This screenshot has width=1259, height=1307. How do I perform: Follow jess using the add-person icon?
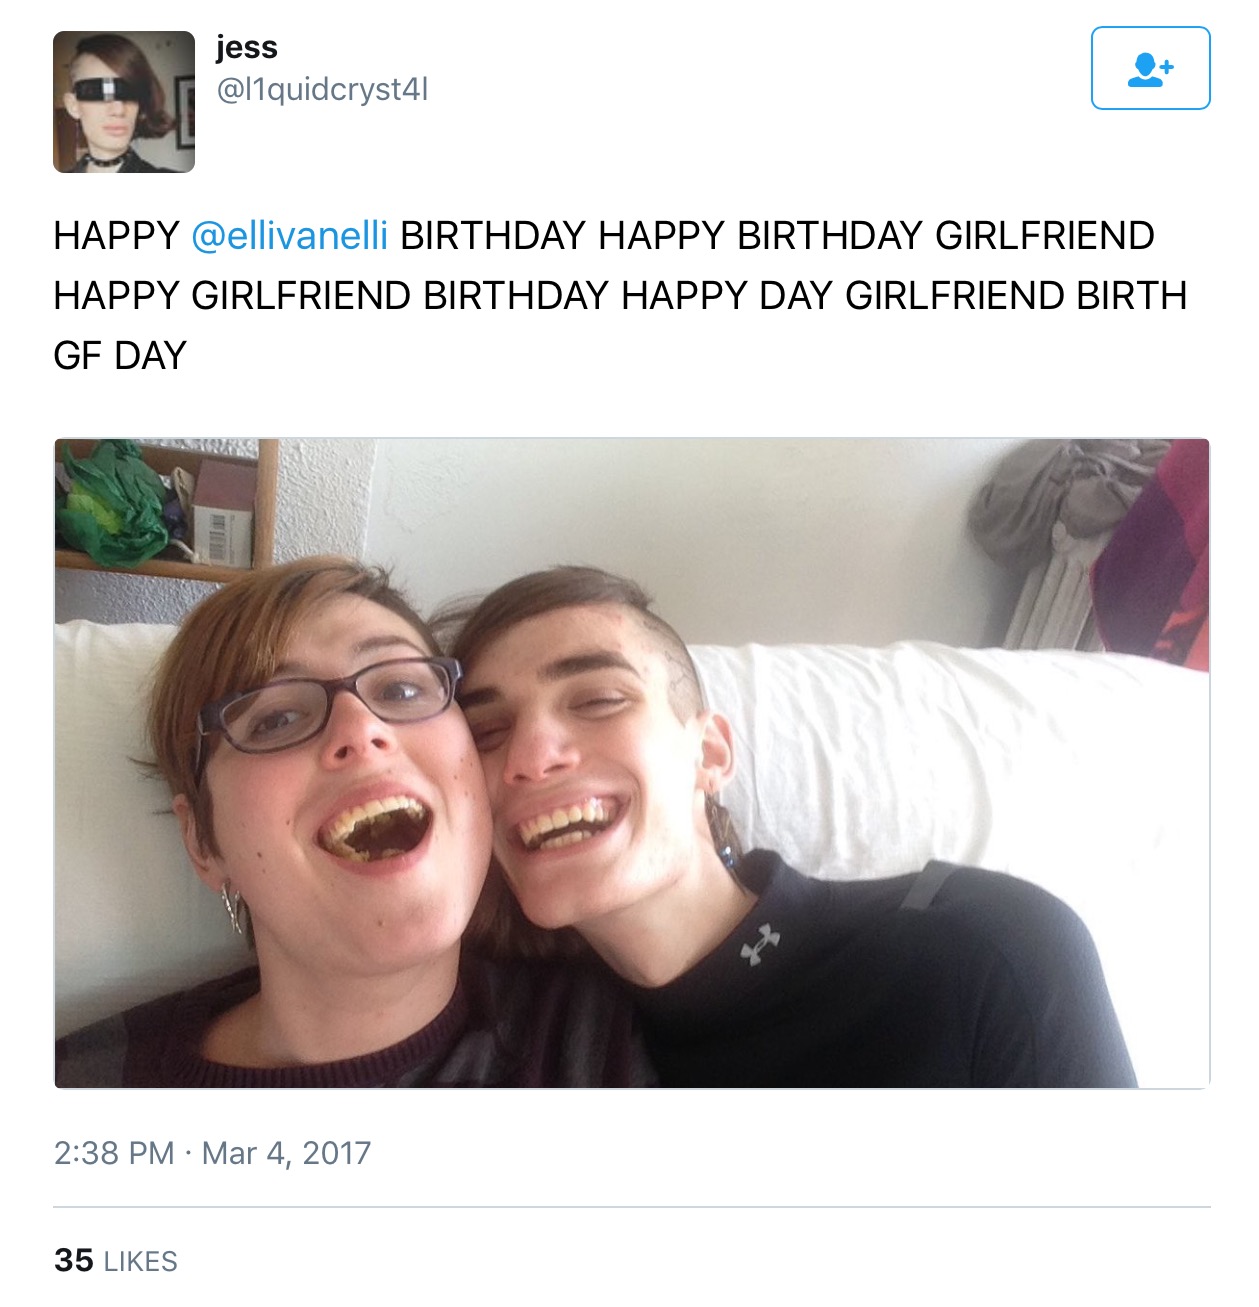click(x=1150, y=68)
